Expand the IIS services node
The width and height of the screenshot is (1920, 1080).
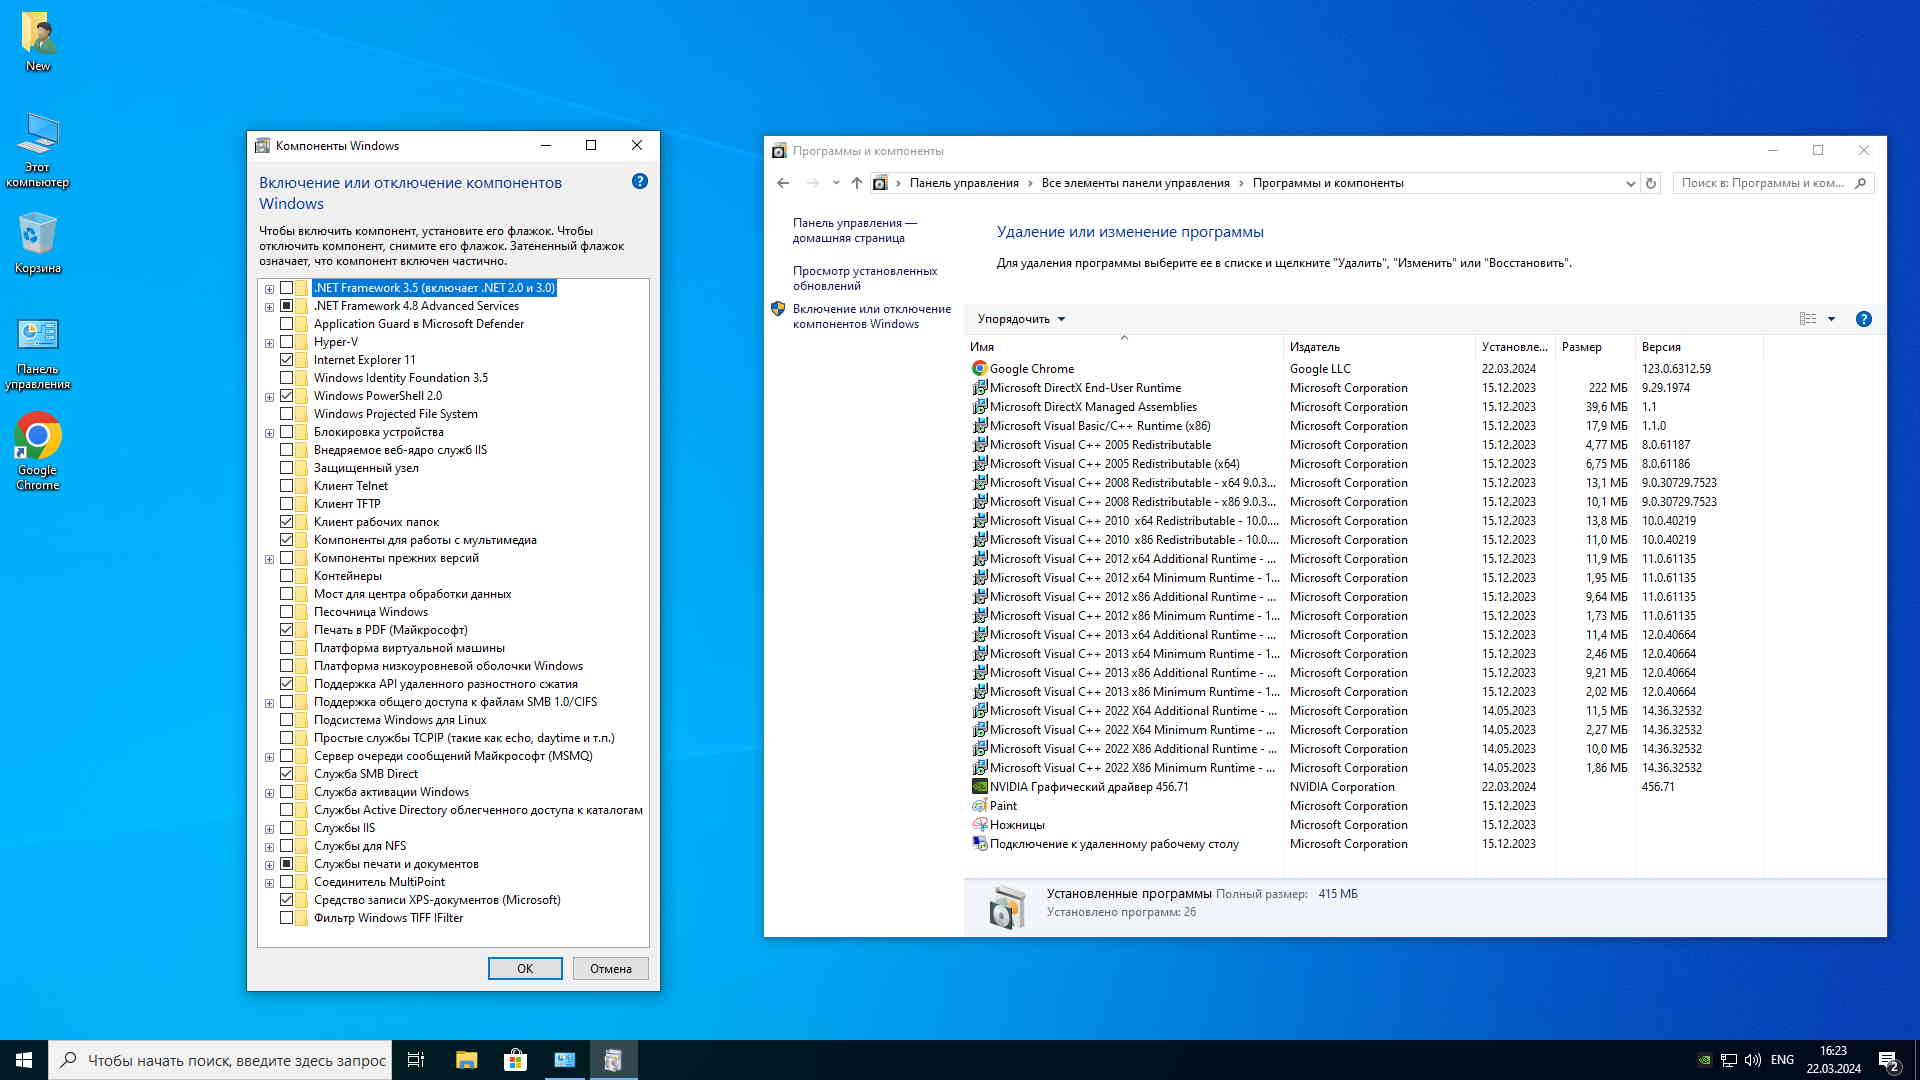(269, 829)
